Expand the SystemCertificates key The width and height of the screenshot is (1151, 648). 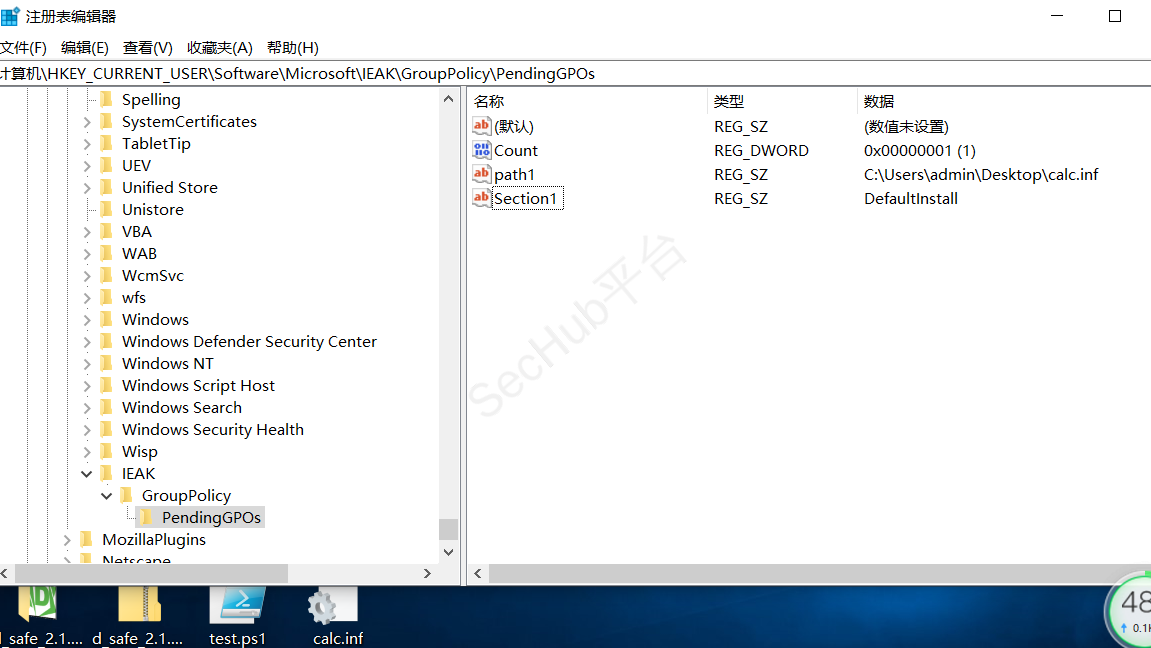[x=87, y=122]
